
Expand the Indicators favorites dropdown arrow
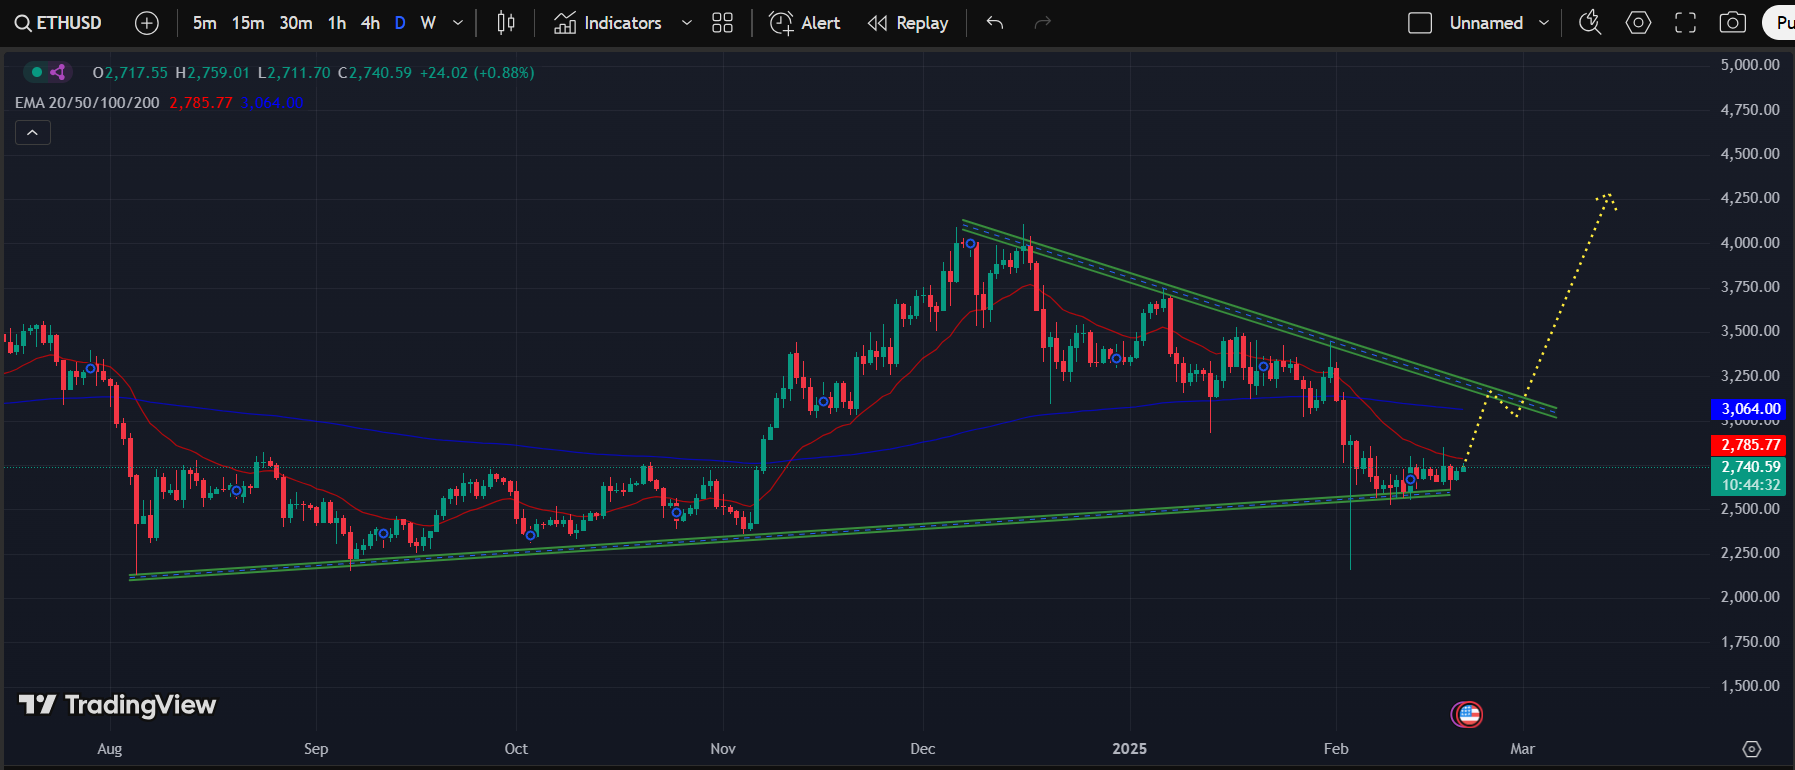pos(686,23)
